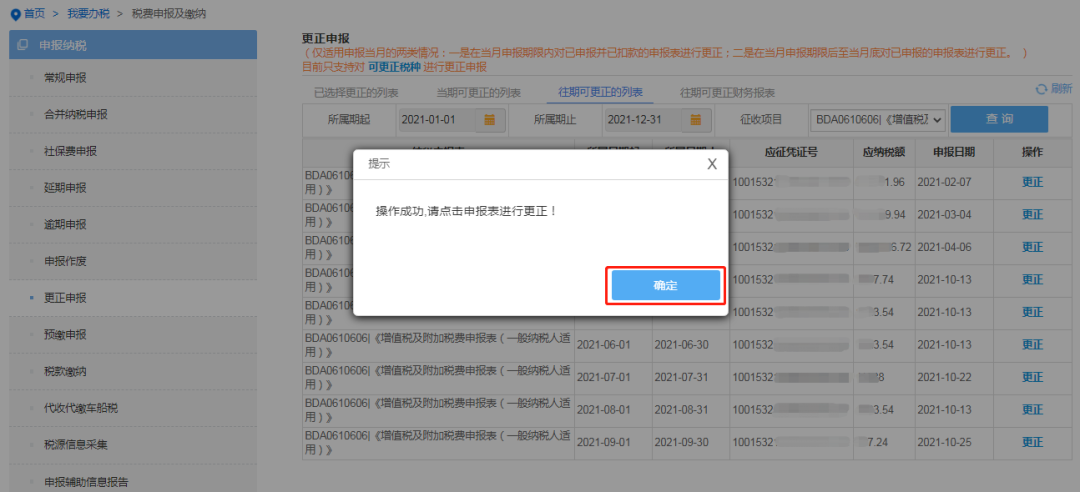Click the 所属期起 date input field
Image resolution: width=1080 pixels, height=492 pixels.
tap(435, 120)
